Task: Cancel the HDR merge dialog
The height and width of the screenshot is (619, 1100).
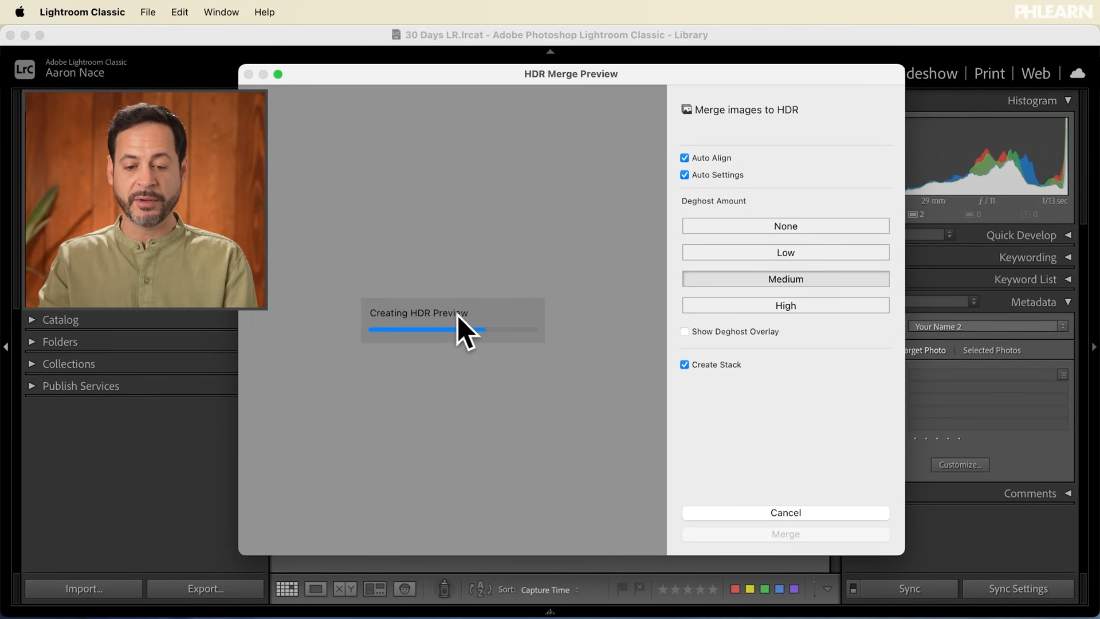Action: pyautogui.click(x=786, y=513)
